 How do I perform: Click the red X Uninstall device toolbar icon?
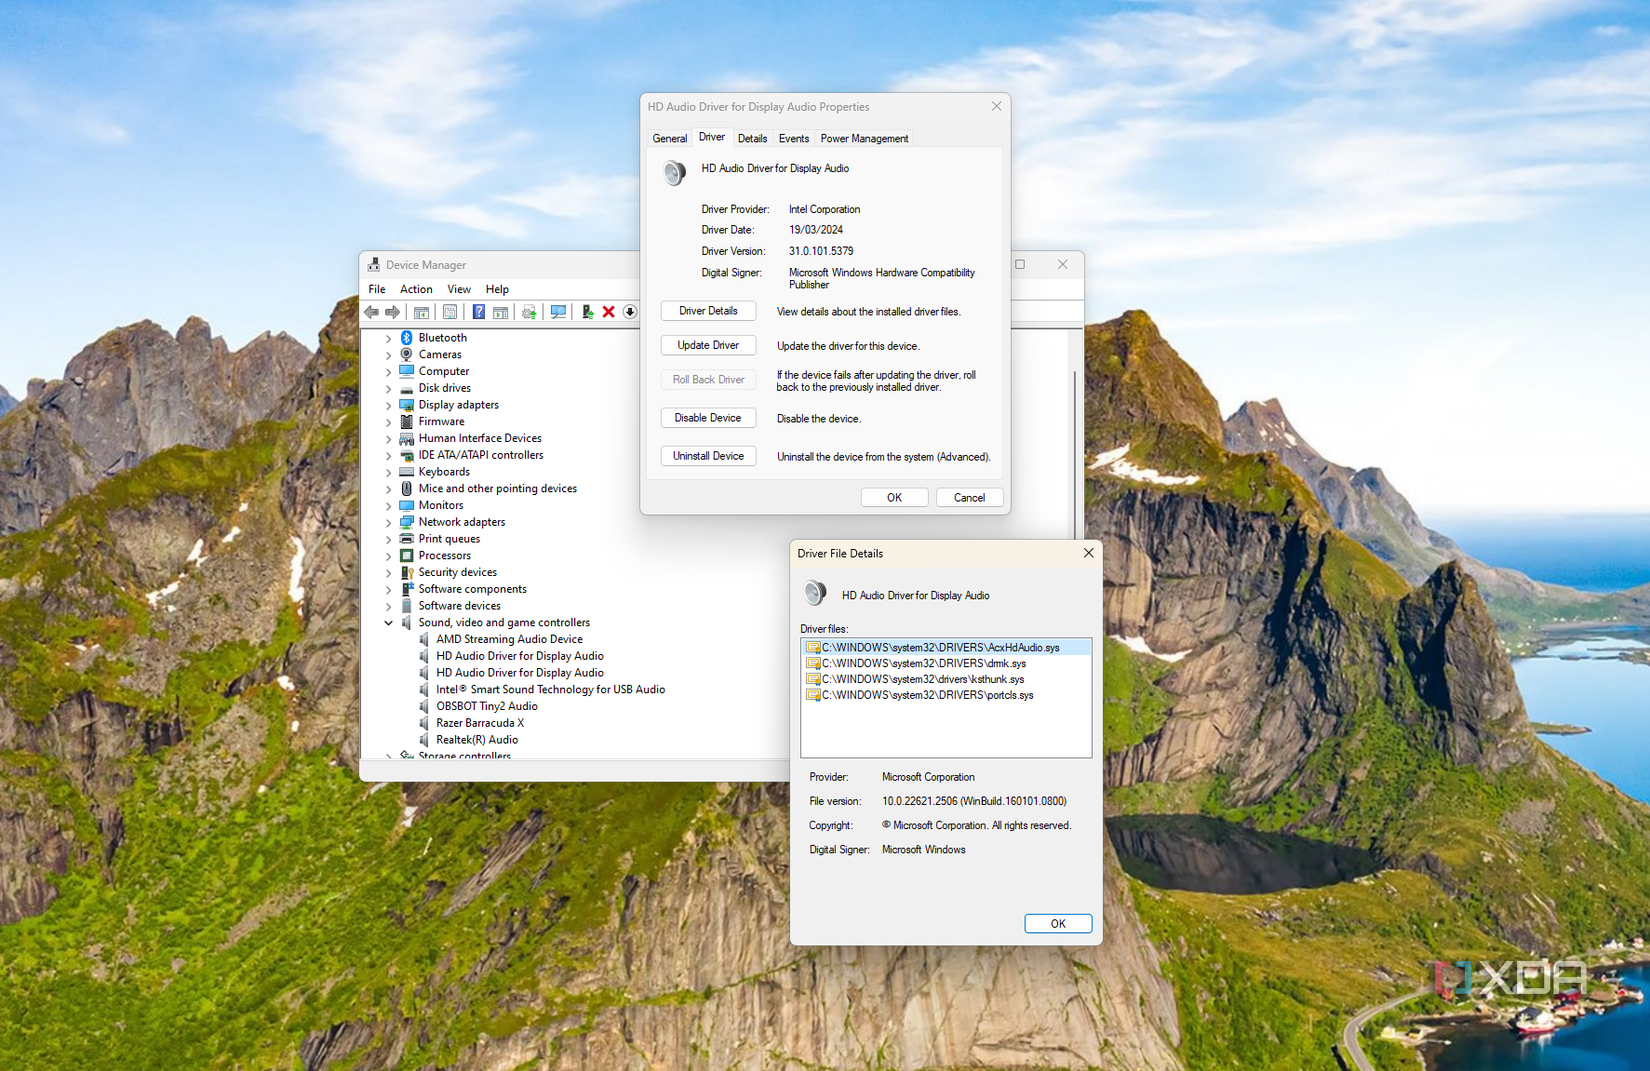click(608, 312)
